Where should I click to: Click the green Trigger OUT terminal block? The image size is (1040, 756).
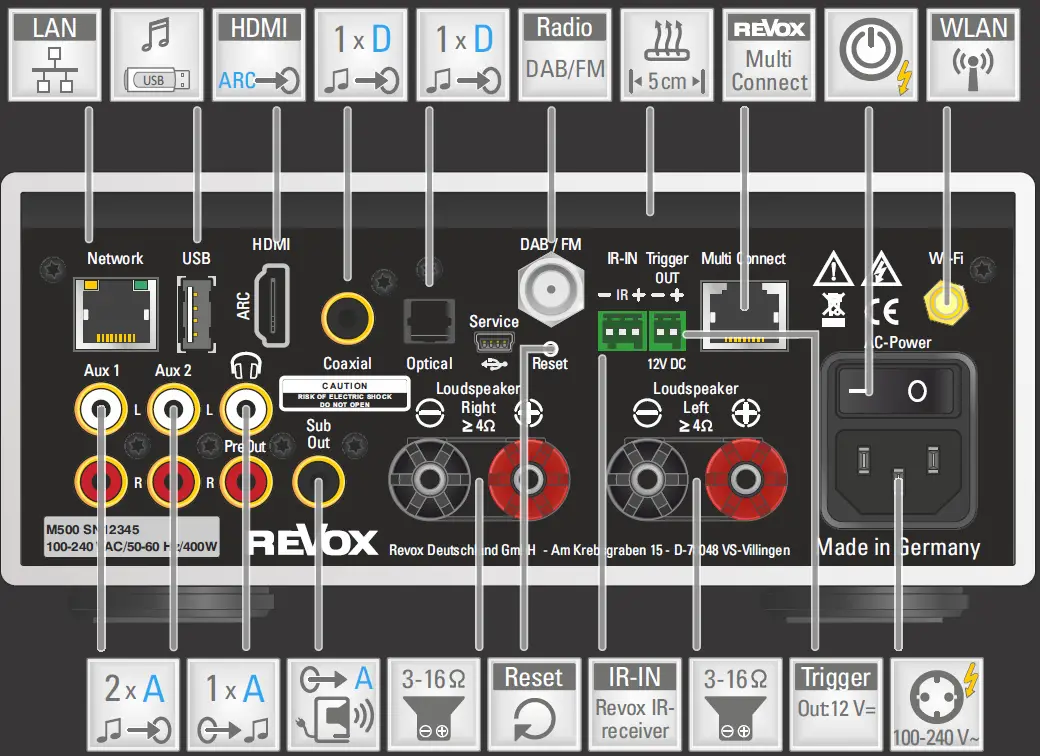point(667,330)
